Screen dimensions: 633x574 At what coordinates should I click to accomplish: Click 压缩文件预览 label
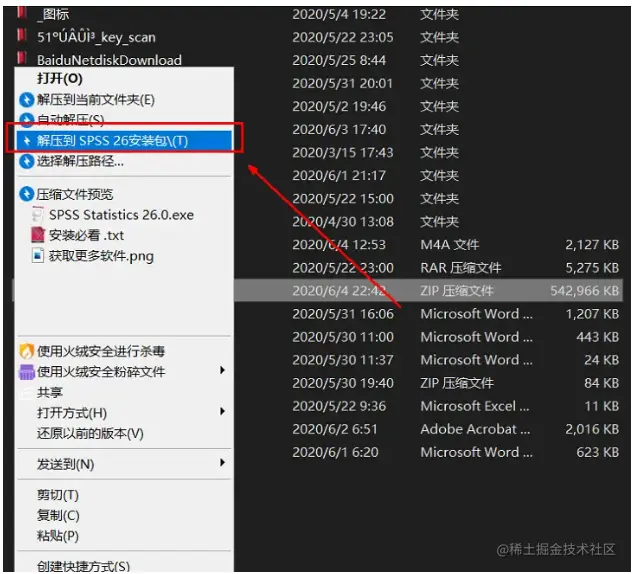(75, 194)
